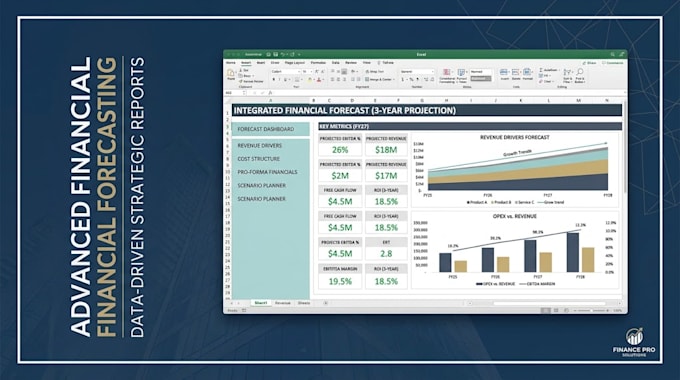Switch to the Revenue sheet tab

click(x=282, y=303)
